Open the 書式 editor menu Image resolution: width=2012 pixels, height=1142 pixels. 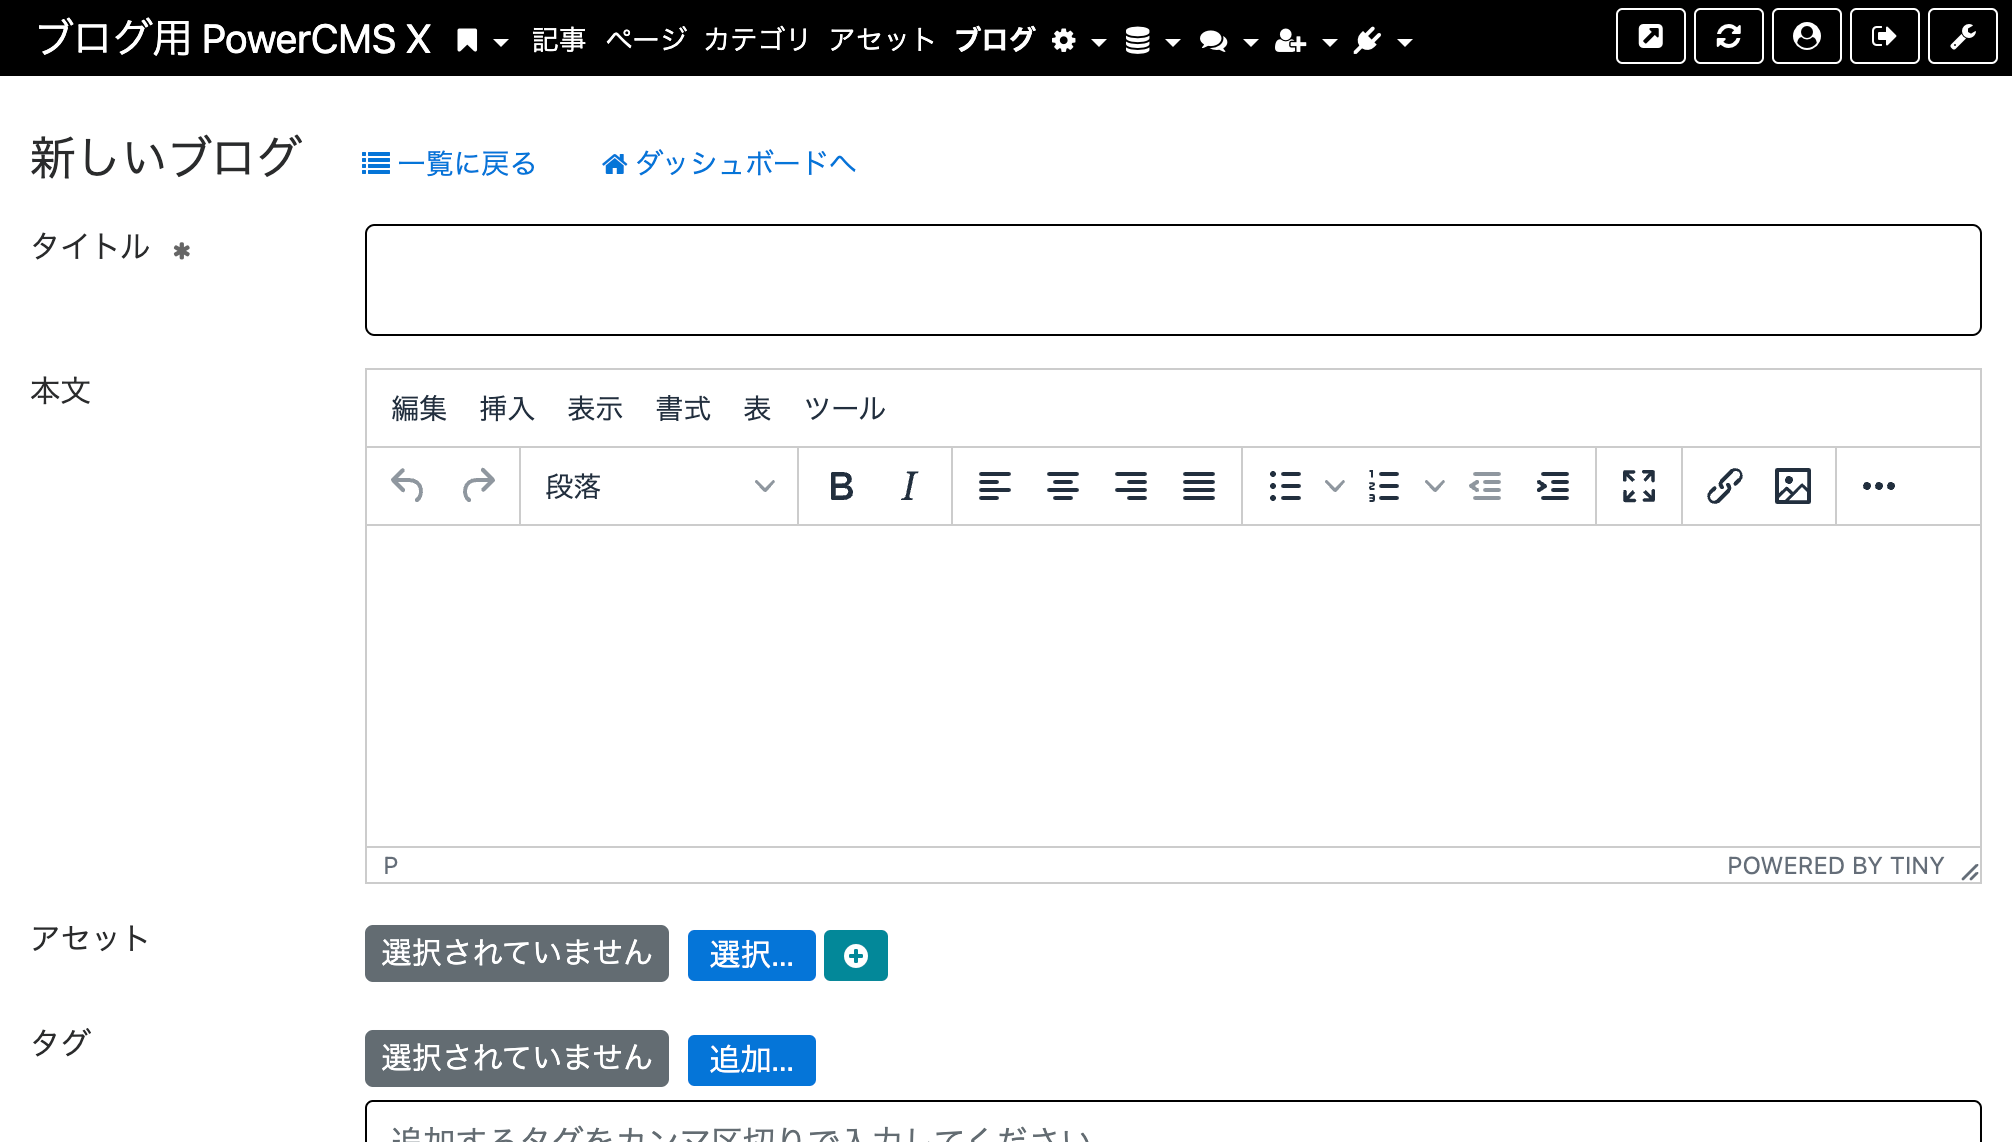pyautogui.click(x=683, y=409)
